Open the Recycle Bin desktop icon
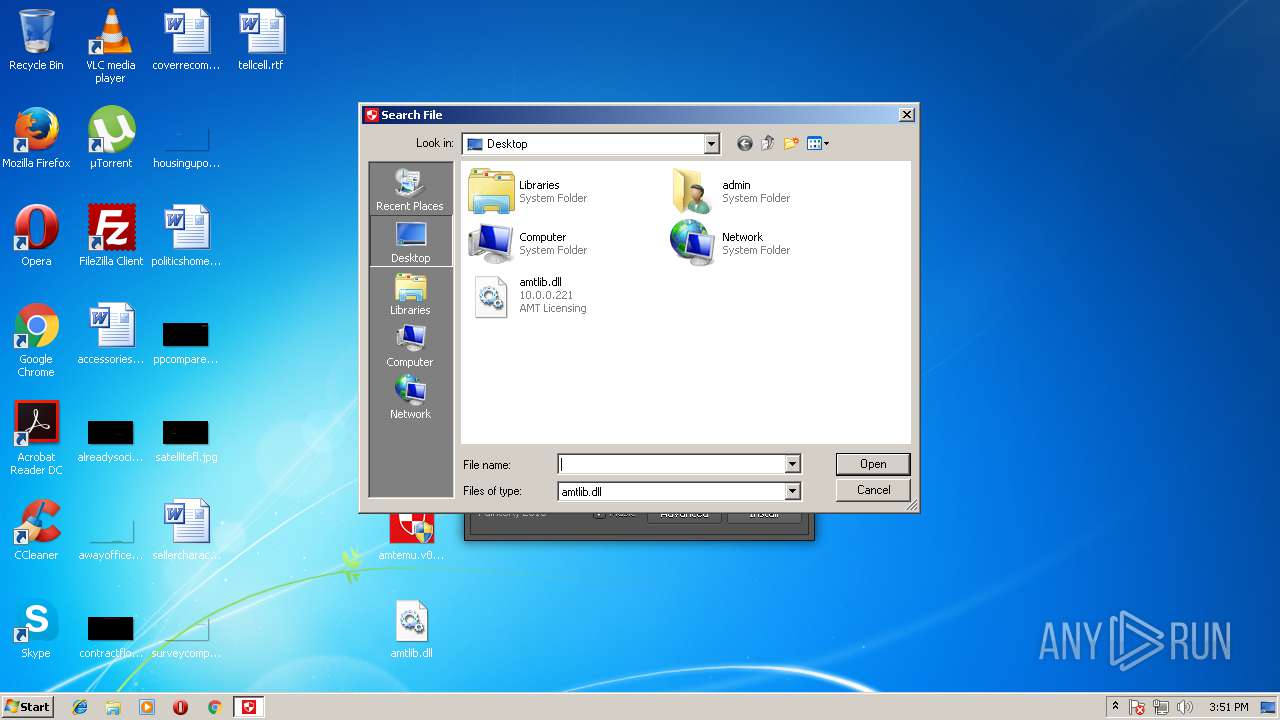Viewport: 1280px width, 720px height. click(x=36, y=40)
